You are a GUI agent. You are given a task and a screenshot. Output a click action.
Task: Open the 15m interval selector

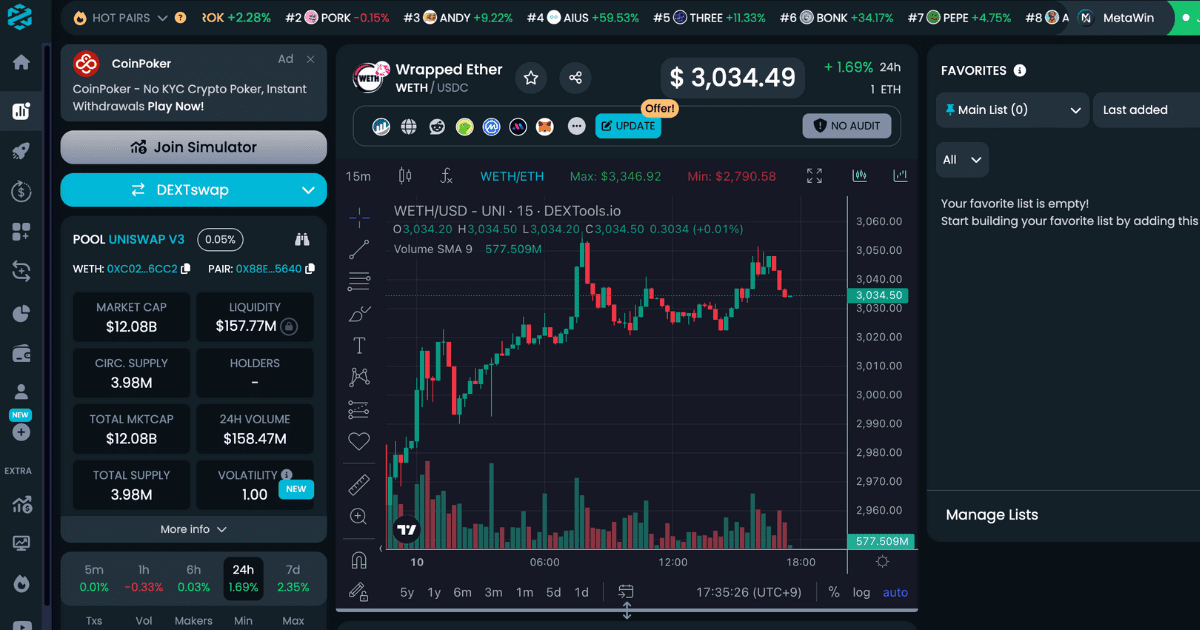point(358,176)
